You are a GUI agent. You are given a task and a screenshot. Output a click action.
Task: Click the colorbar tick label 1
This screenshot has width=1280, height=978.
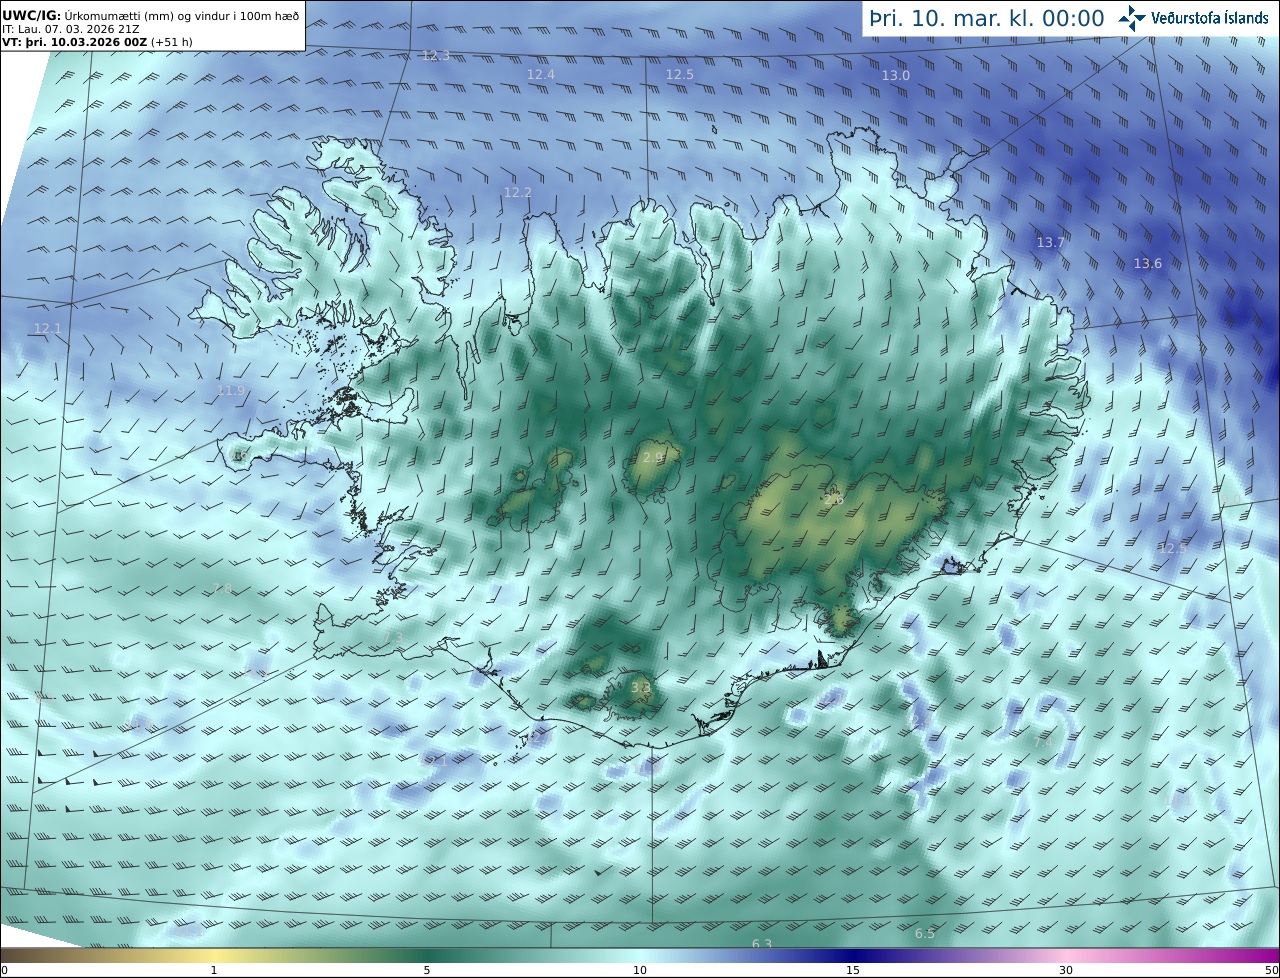pos(214,970)
